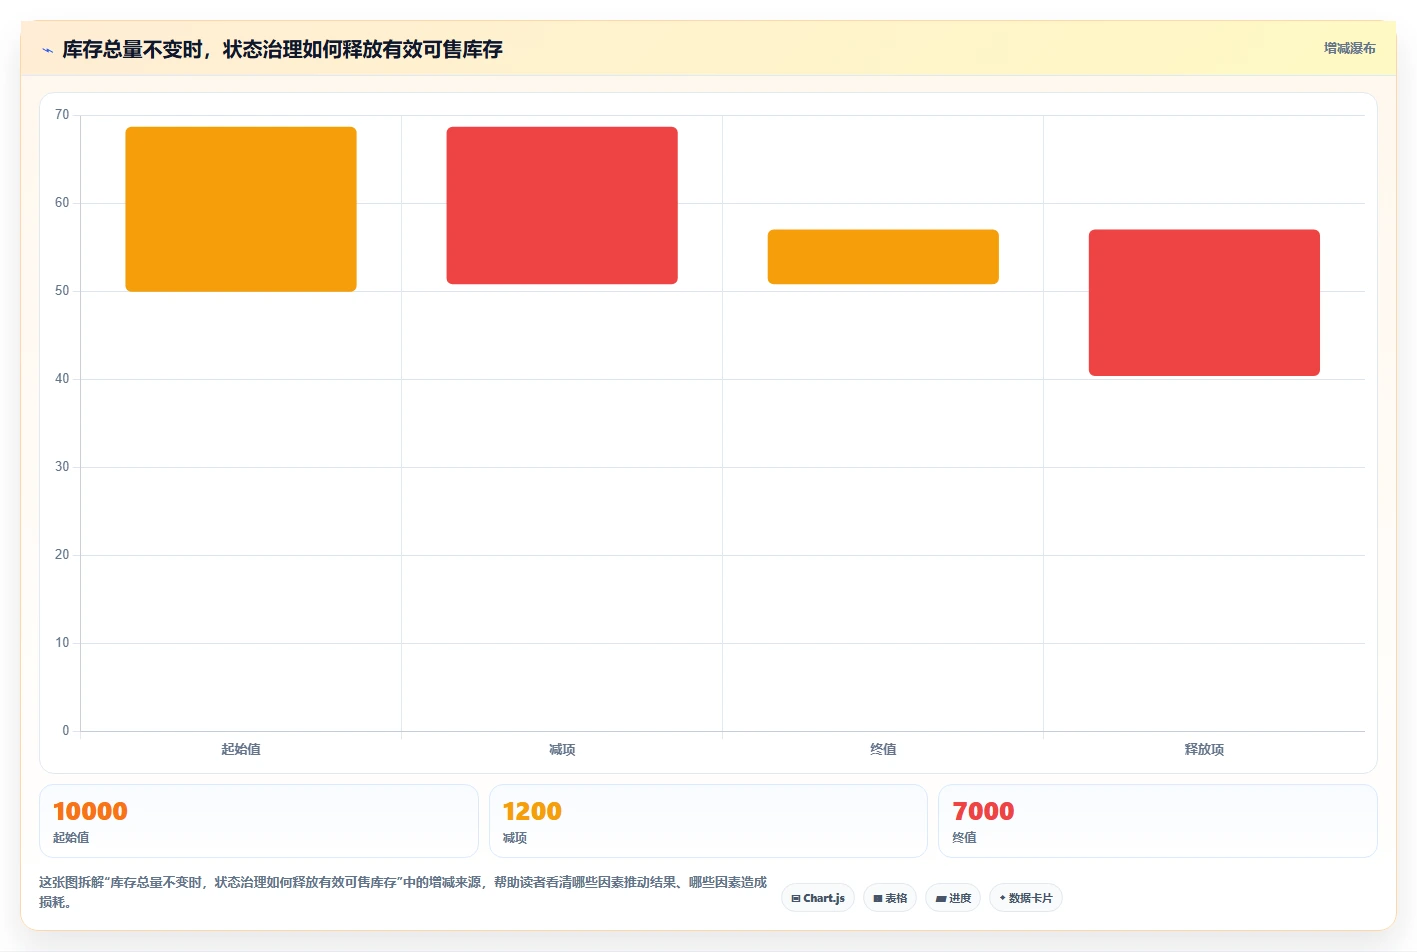Select the red 释放项 bar
This screenshot has width=1417, height=952.
pyautogui.click(x=1204, y=303)
